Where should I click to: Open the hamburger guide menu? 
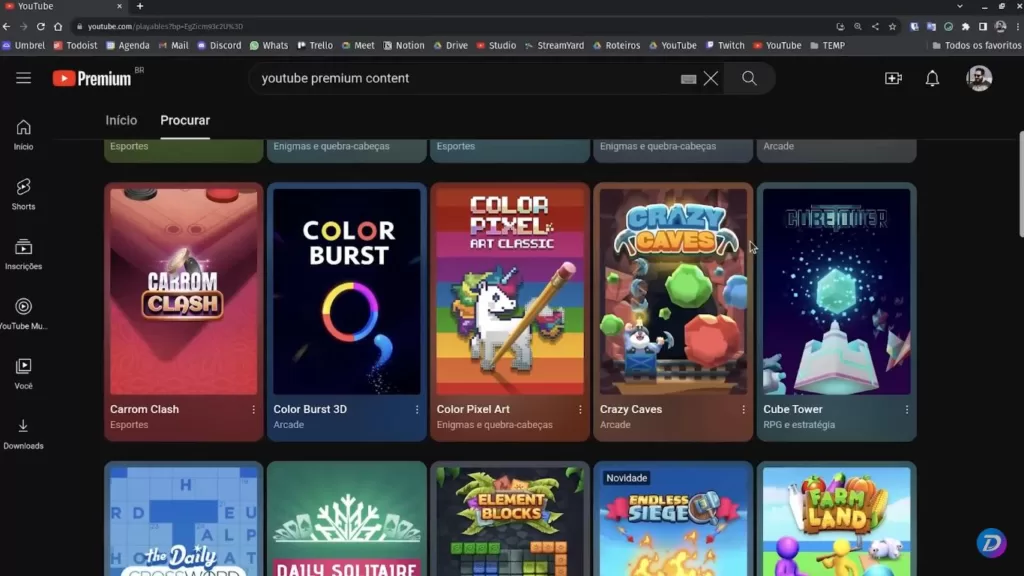24,78
